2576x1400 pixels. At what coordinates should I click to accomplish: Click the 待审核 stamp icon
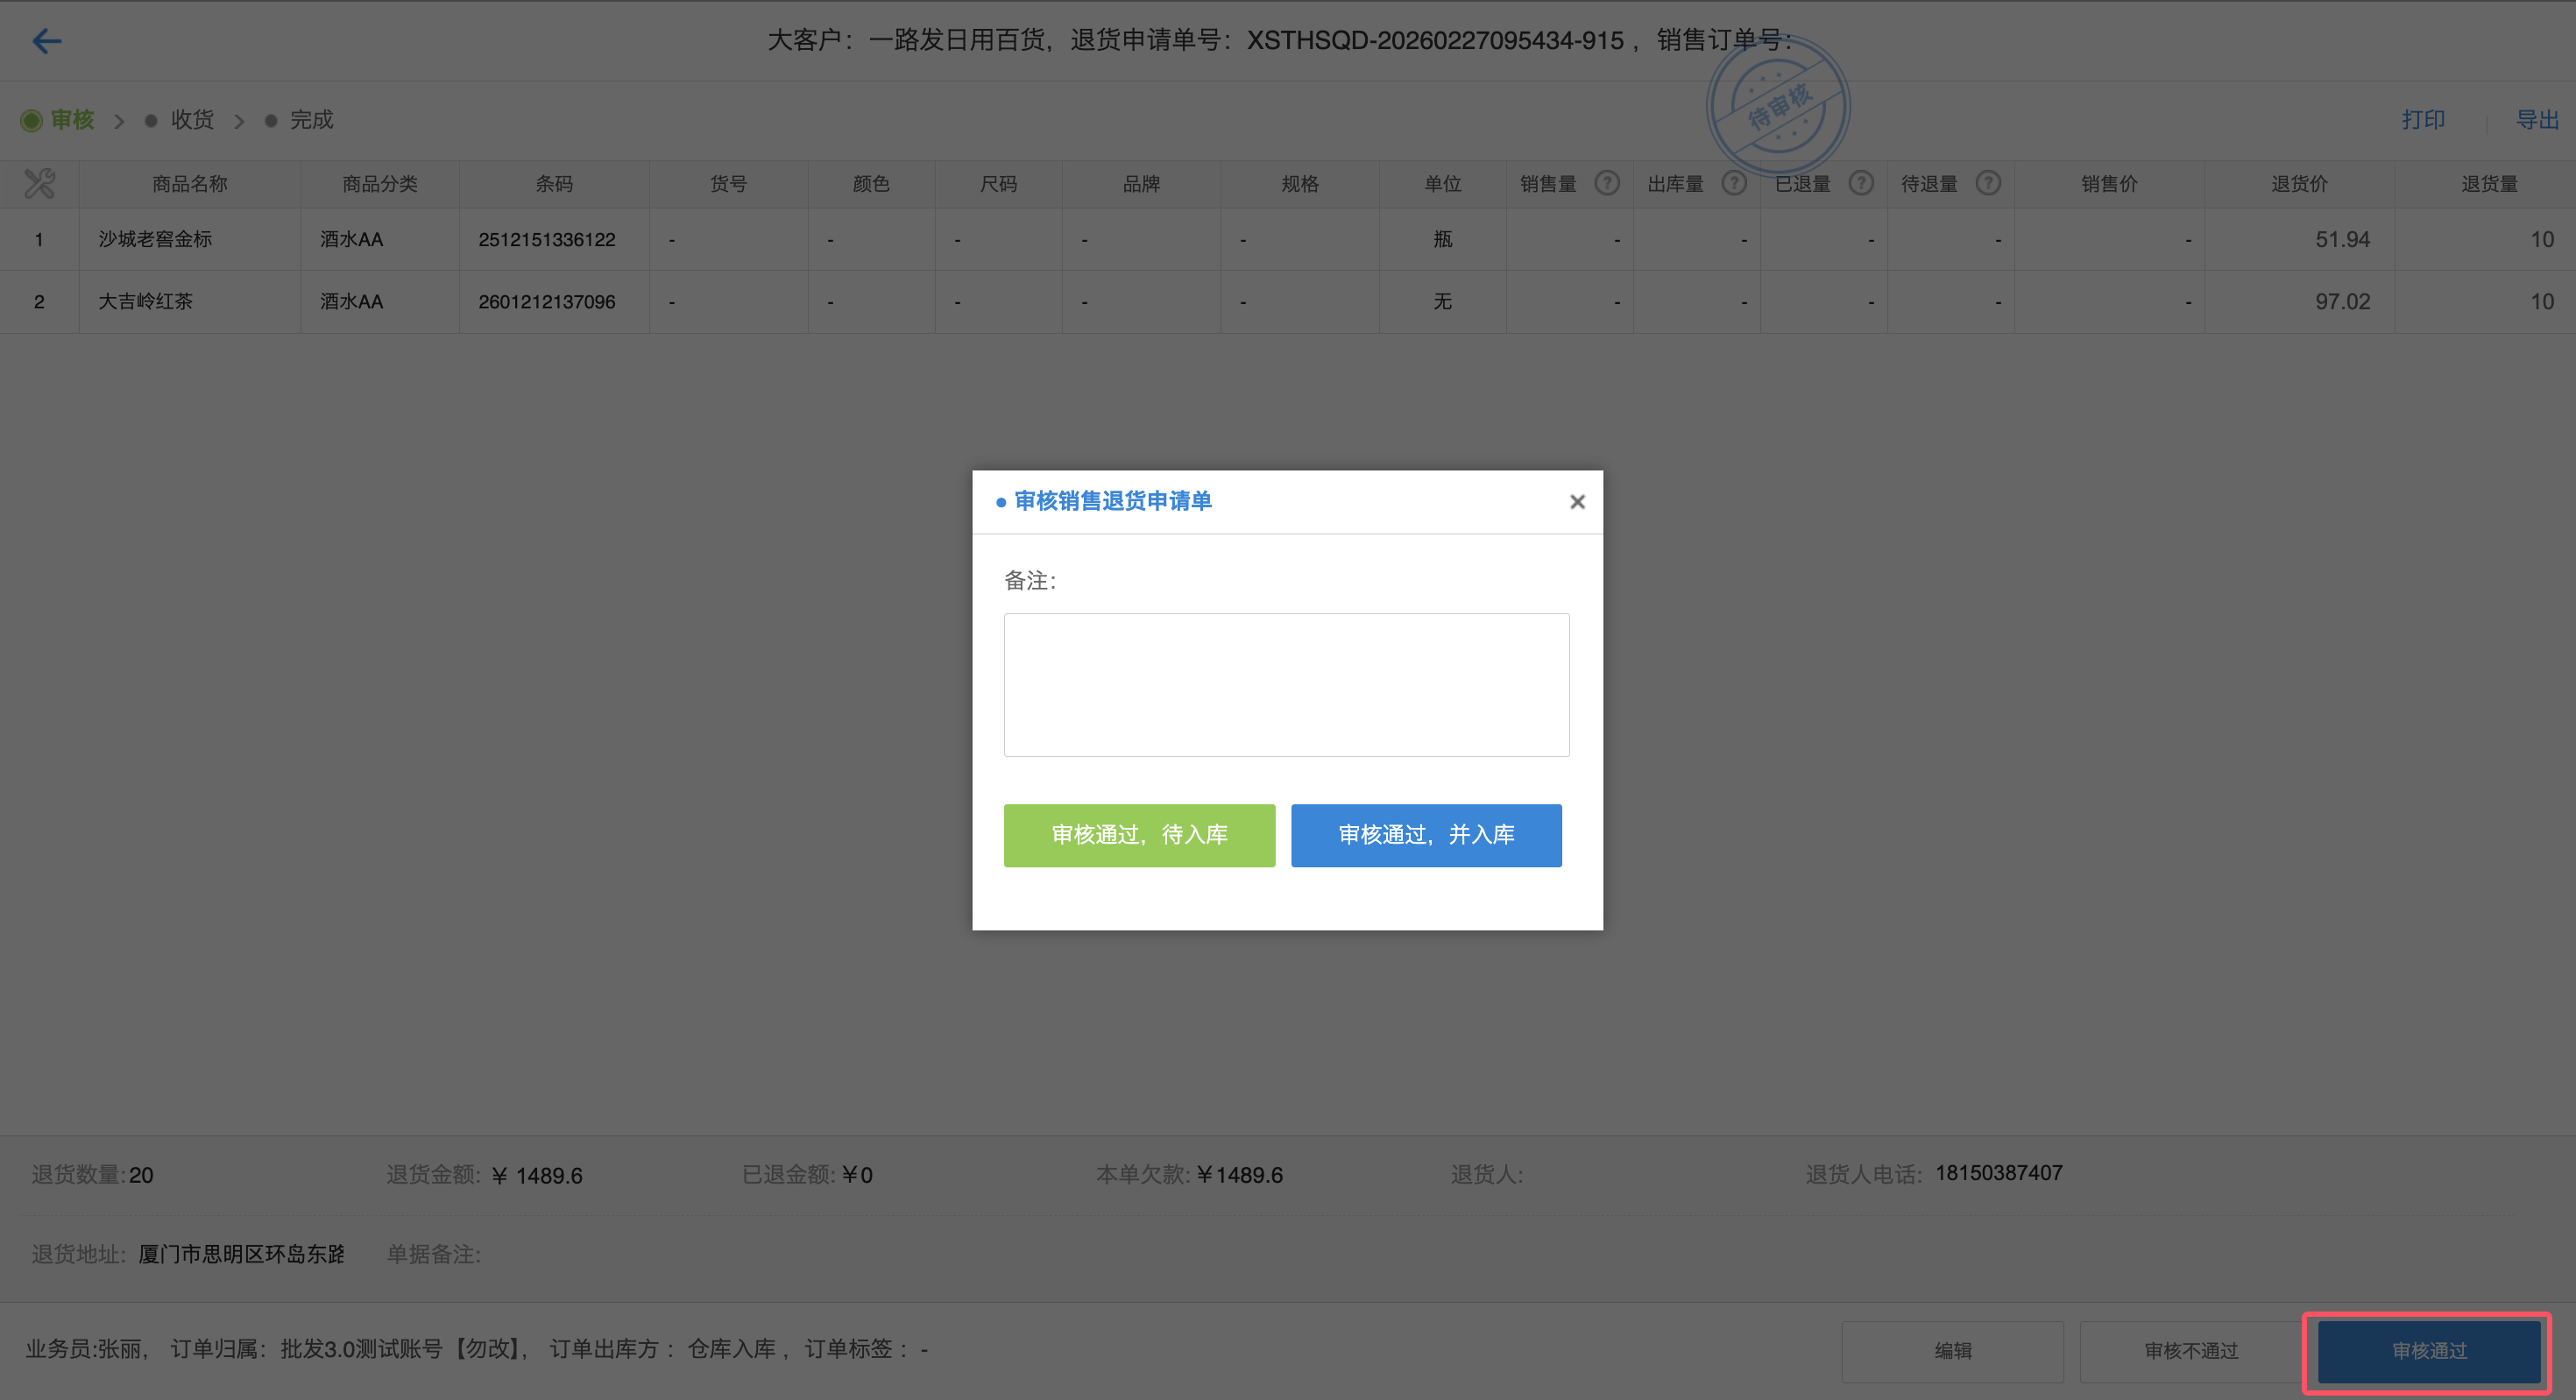click(1777, 106)
